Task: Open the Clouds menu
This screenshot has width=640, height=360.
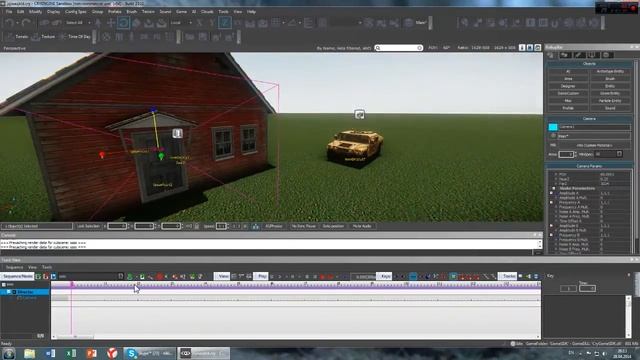Action: [x=207, y=12]
